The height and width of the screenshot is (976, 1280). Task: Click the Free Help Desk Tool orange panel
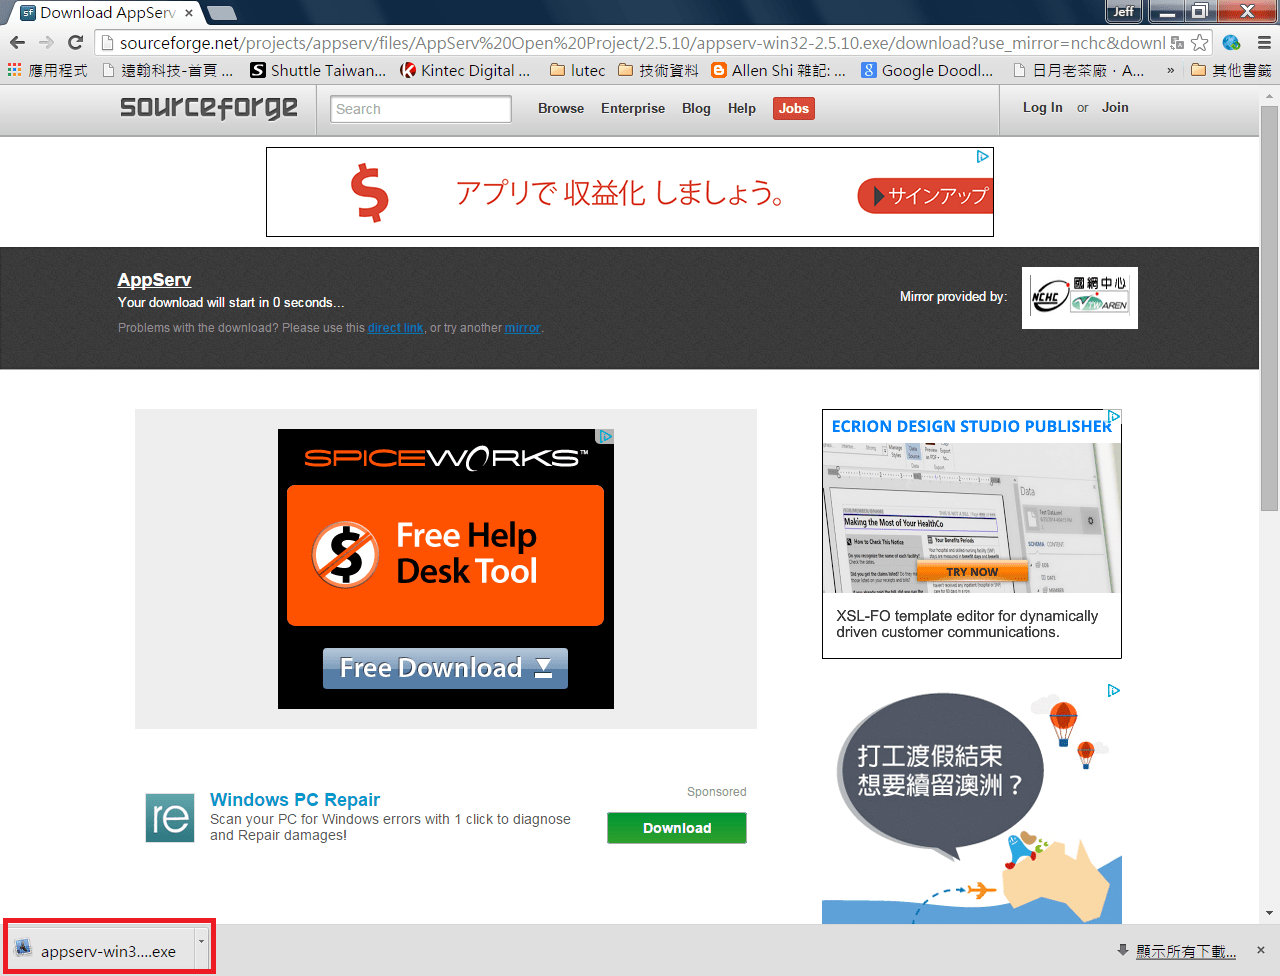pos(445,555)
